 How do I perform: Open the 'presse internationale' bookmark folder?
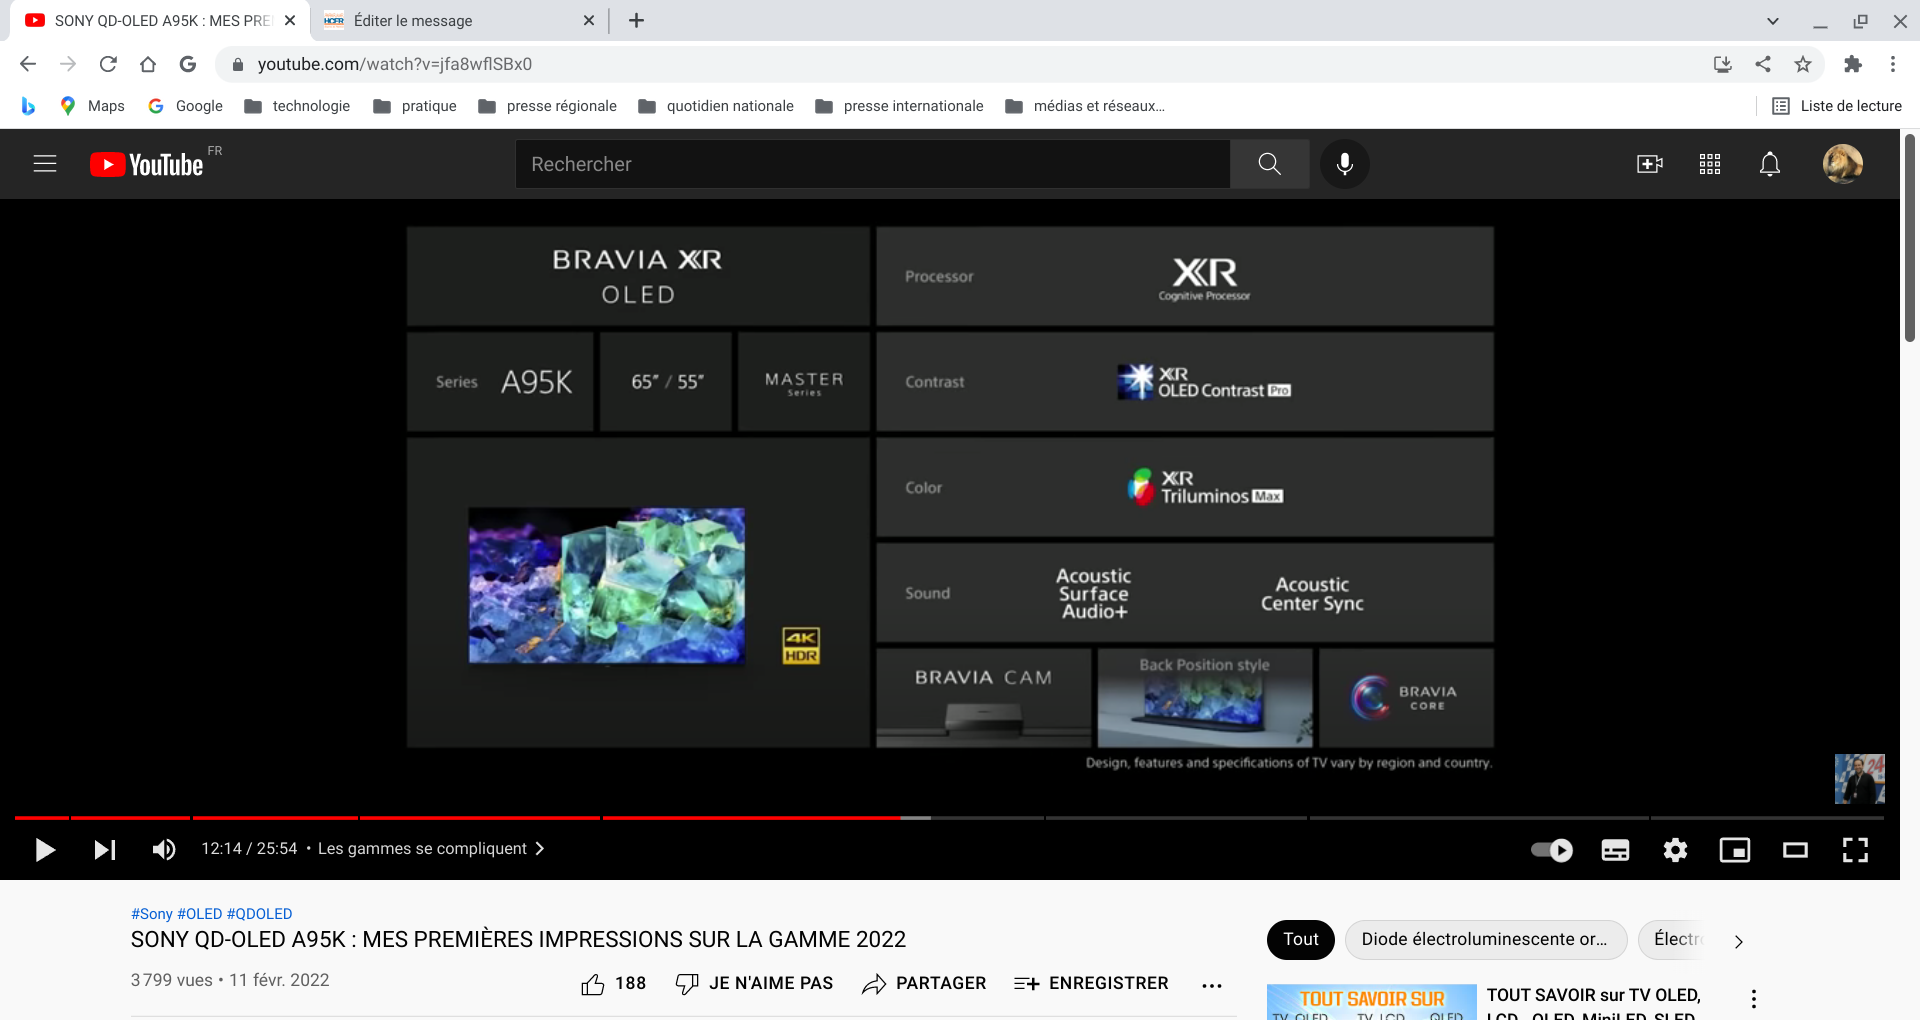(900, 106)
